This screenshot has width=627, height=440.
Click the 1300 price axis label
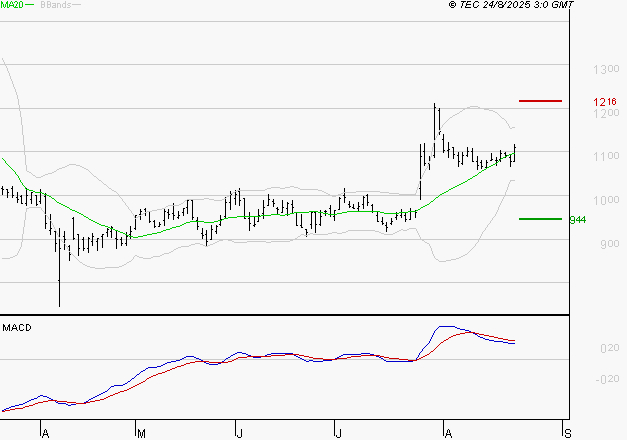604,70
